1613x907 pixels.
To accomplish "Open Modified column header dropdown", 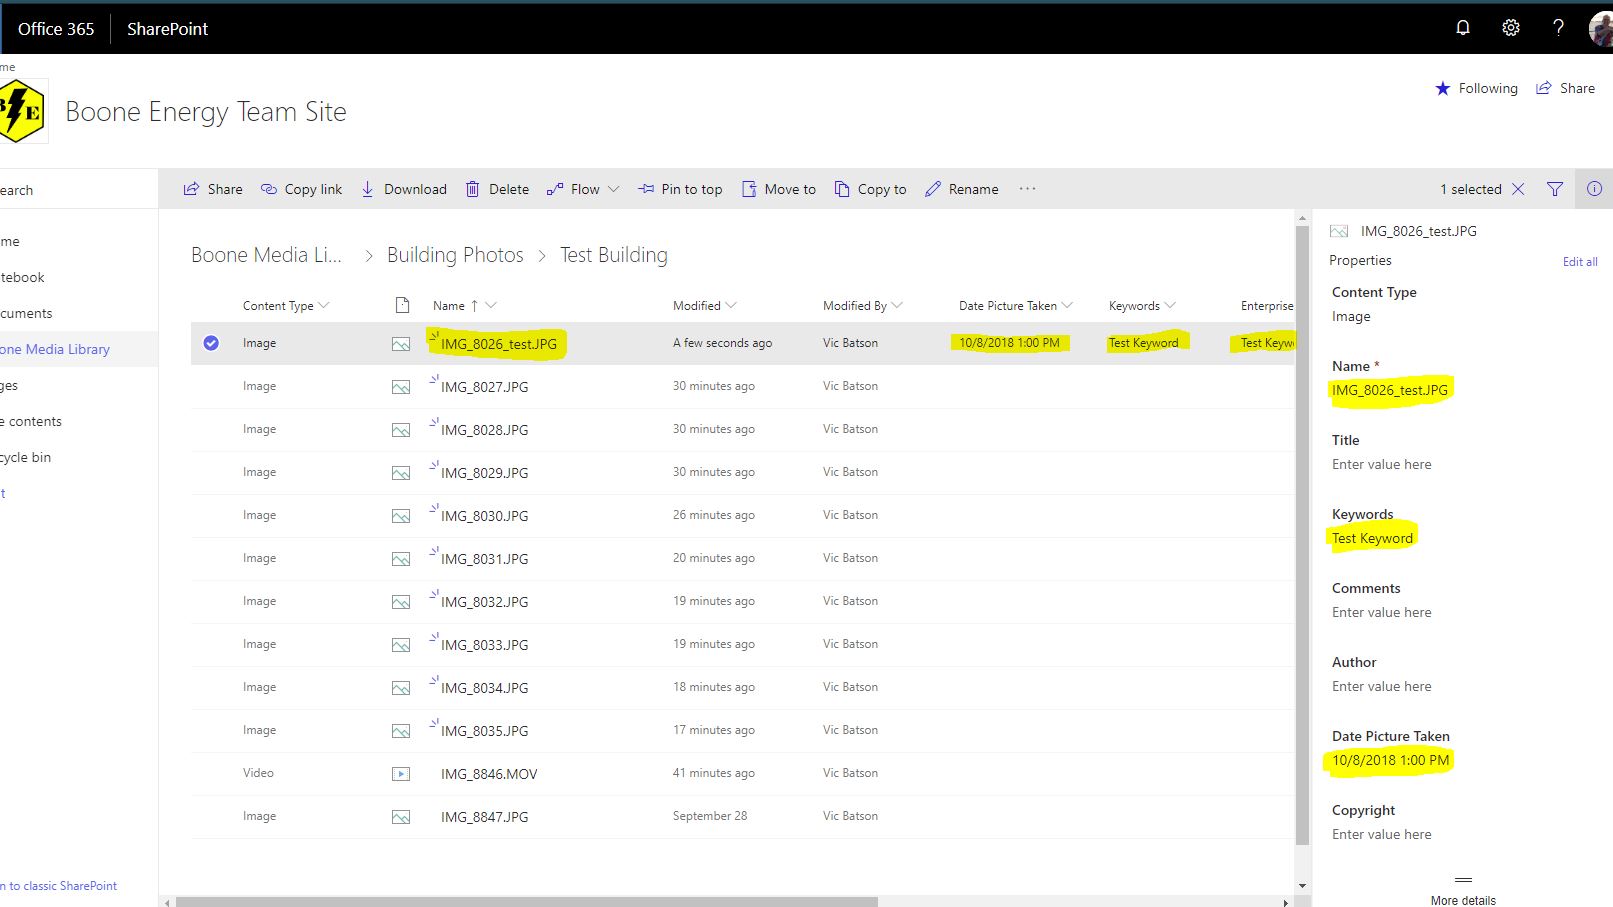I will click(705, 306).
